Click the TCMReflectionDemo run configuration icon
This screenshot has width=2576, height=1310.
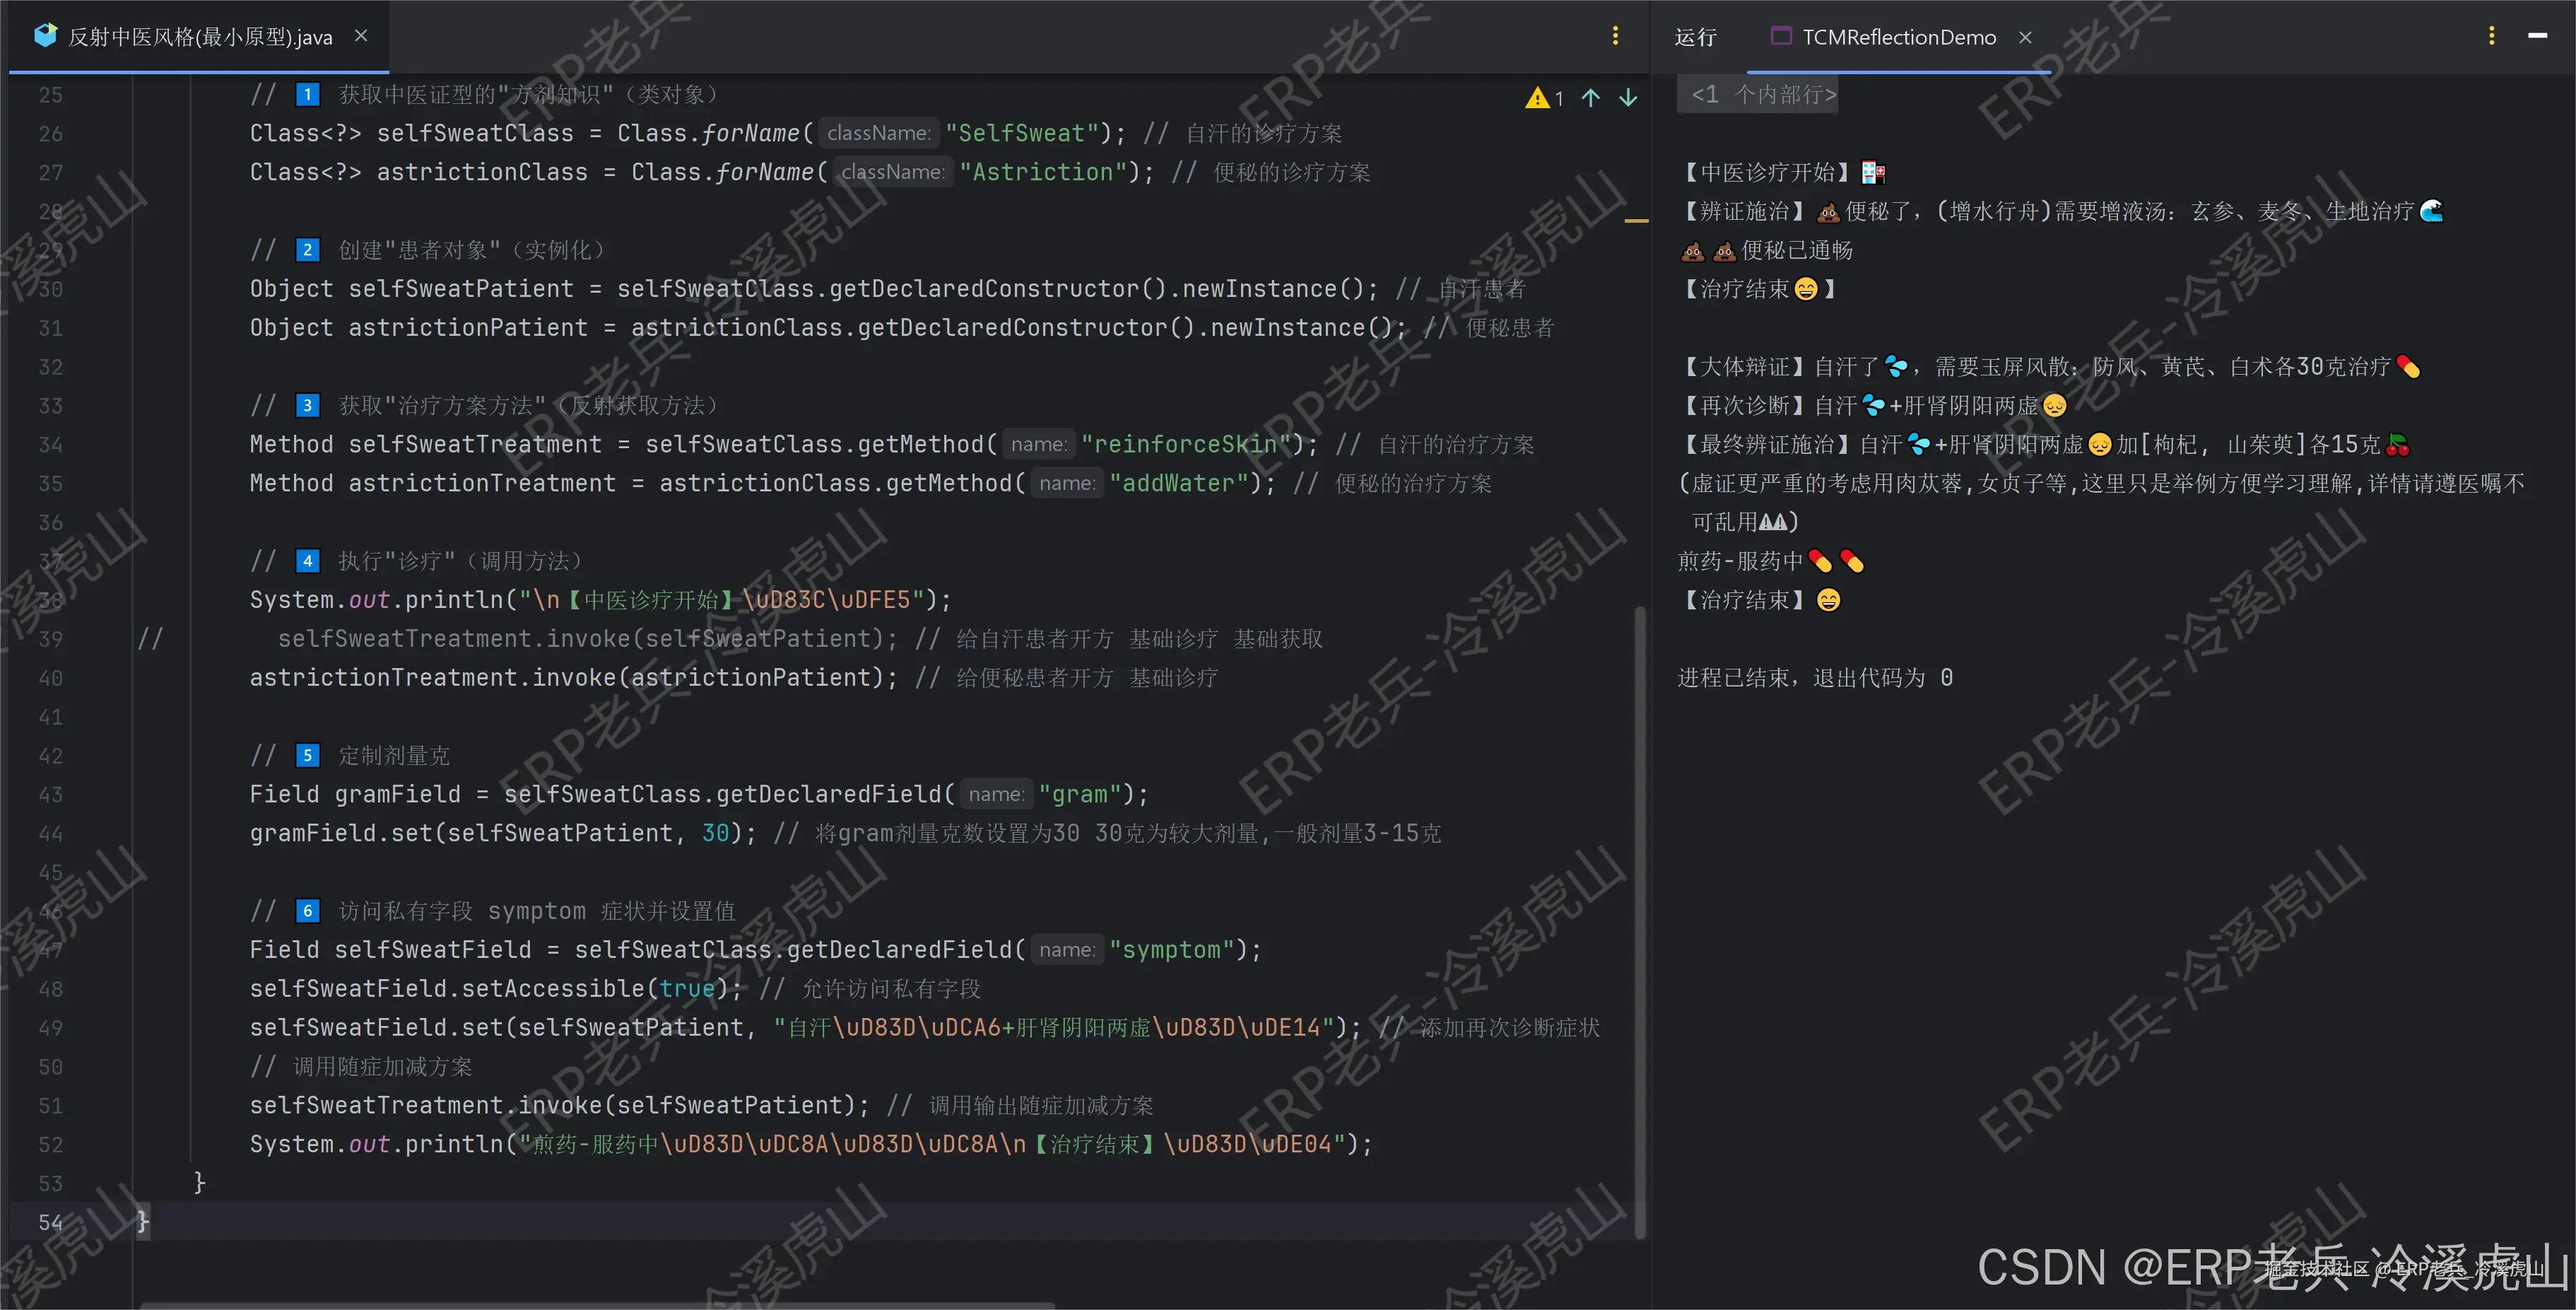[x=1781, y=36]
